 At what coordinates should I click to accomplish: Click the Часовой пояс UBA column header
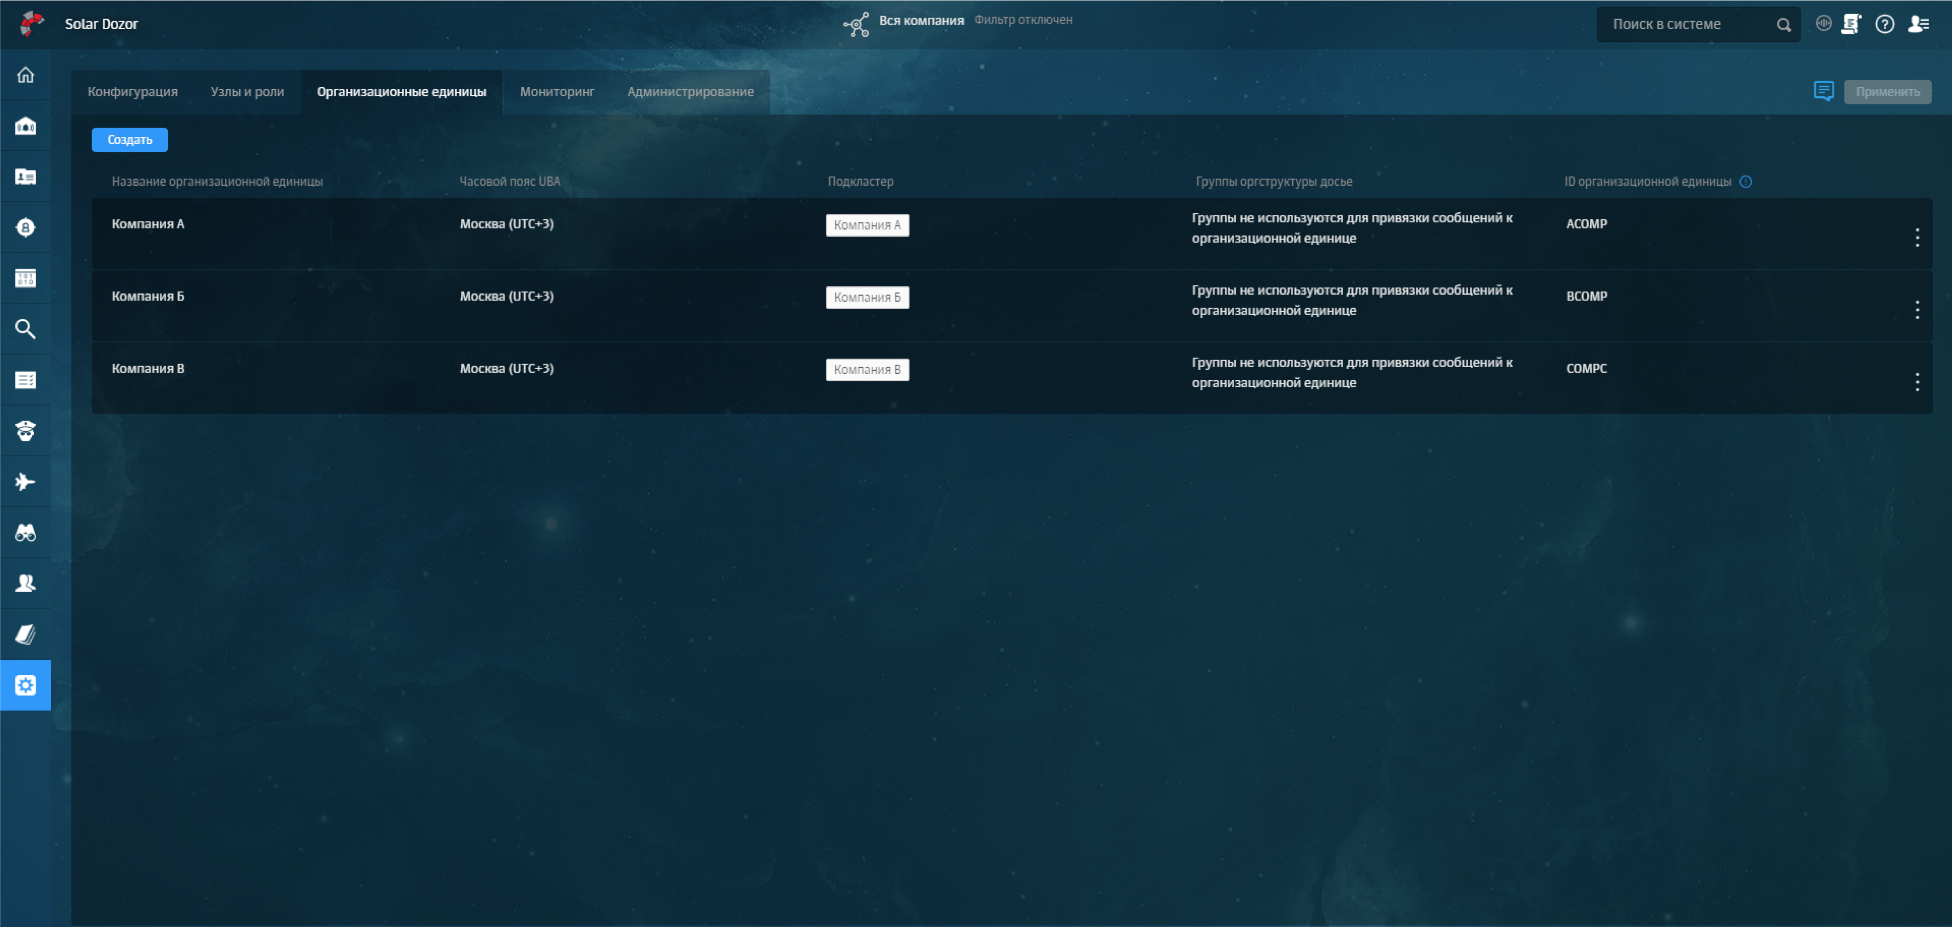(510, 182)
